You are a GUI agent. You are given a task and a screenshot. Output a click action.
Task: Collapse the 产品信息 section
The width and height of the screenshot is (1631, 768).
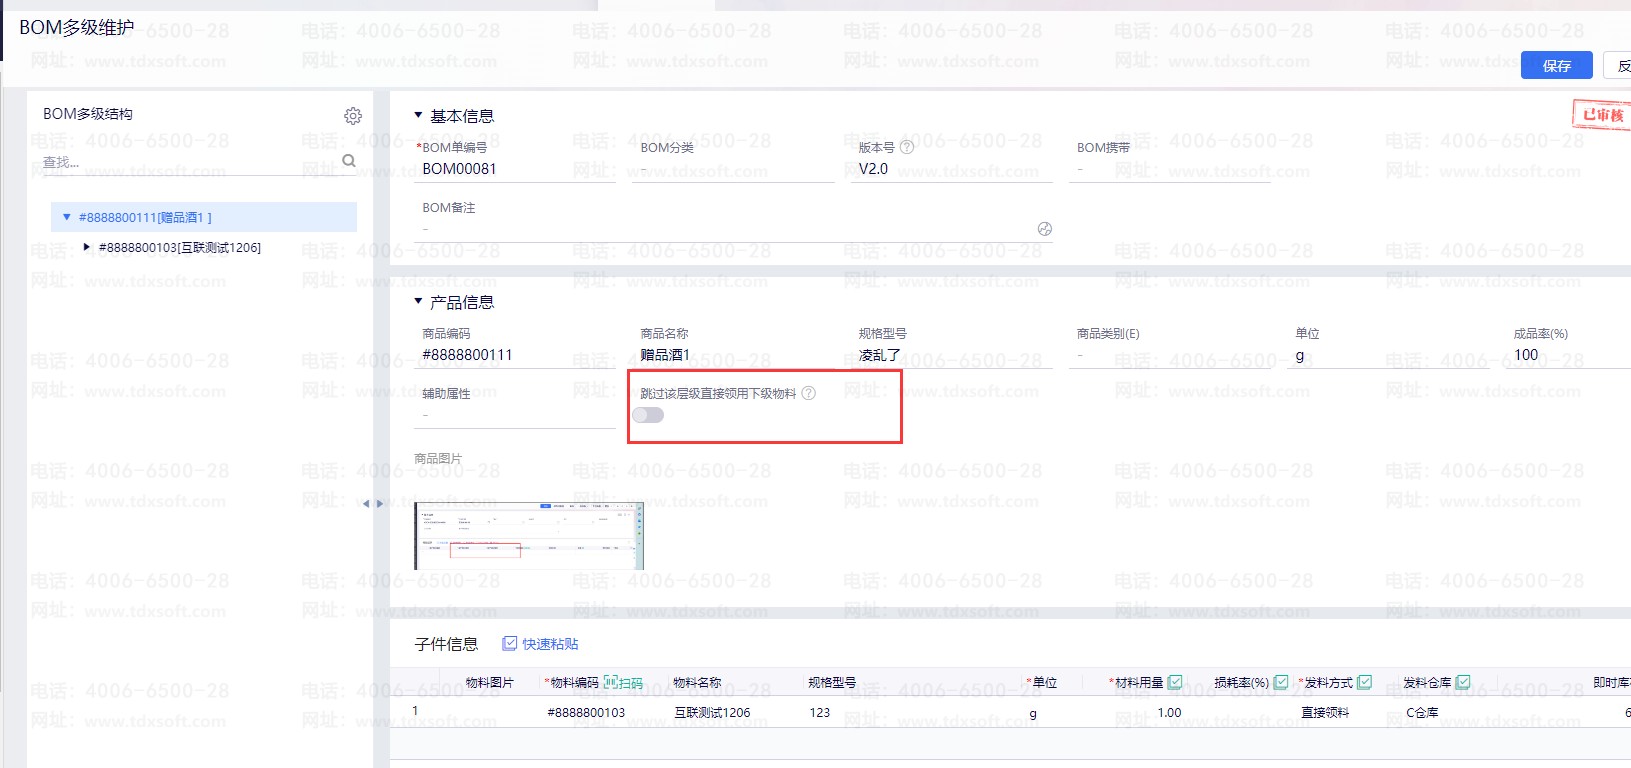(419, 301)
